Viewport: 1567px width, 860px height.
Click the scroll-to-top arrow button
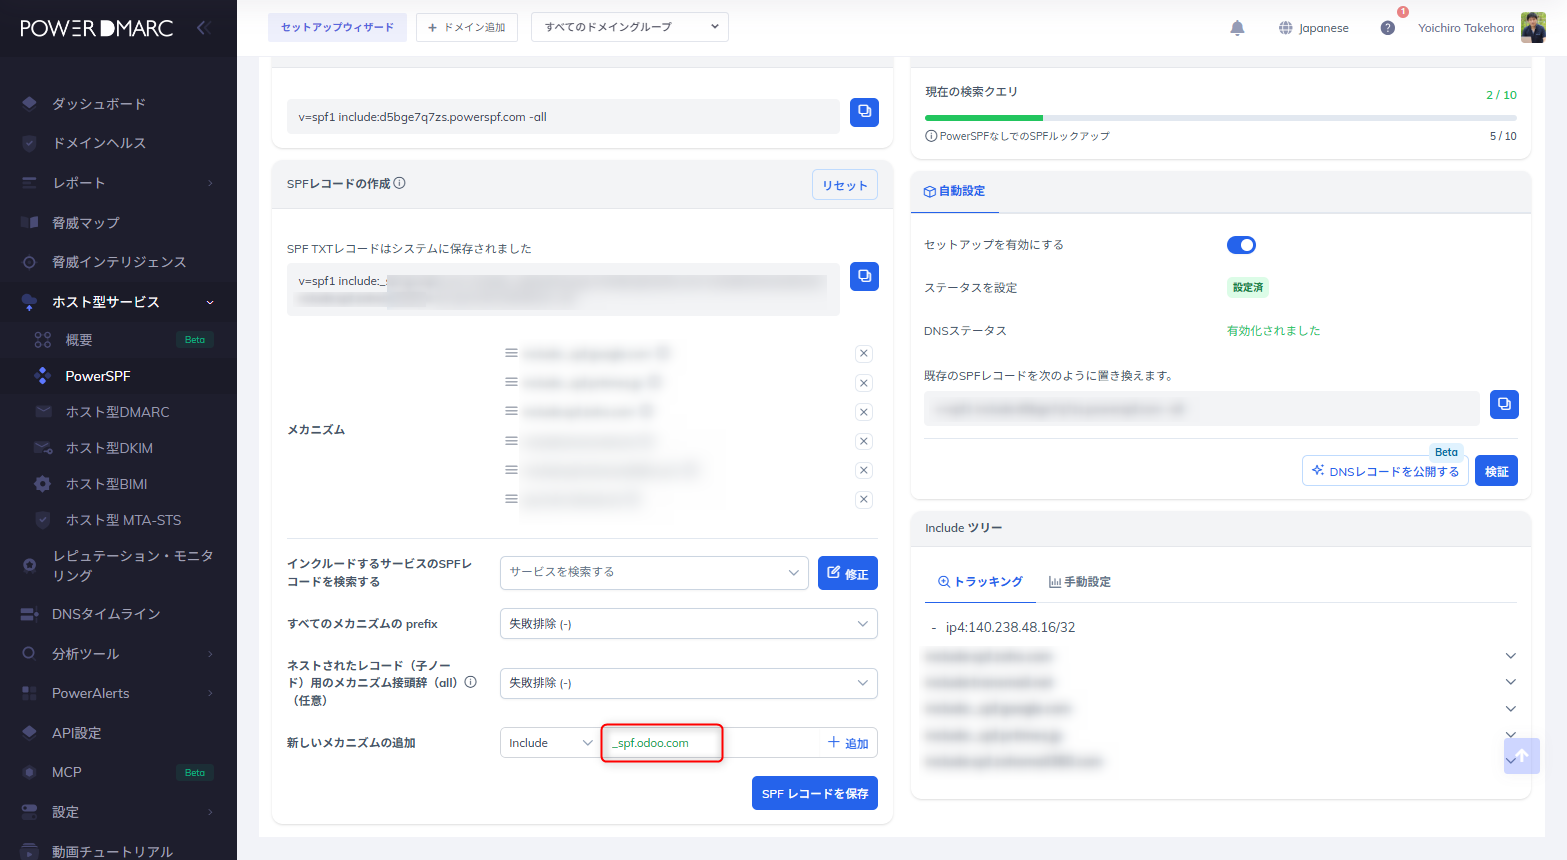point(1521,756)
